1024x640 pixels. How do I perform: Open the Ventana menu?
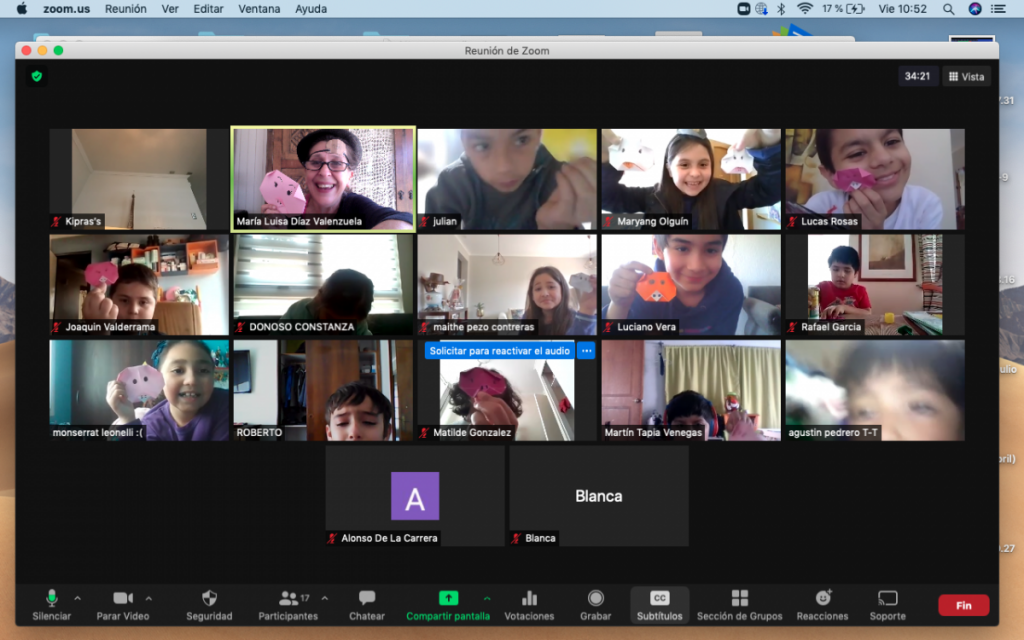coord(259,9)
